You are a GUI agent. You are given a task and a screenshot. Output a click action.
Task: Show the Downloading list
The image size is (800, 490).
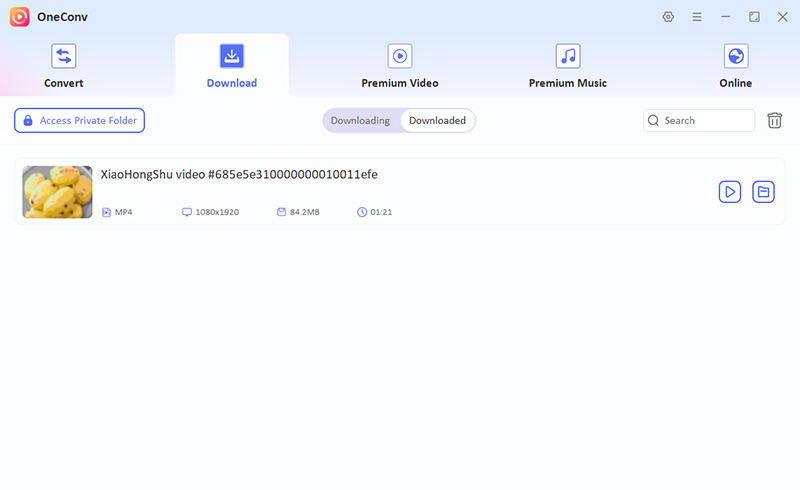click(x=360, y=120)
